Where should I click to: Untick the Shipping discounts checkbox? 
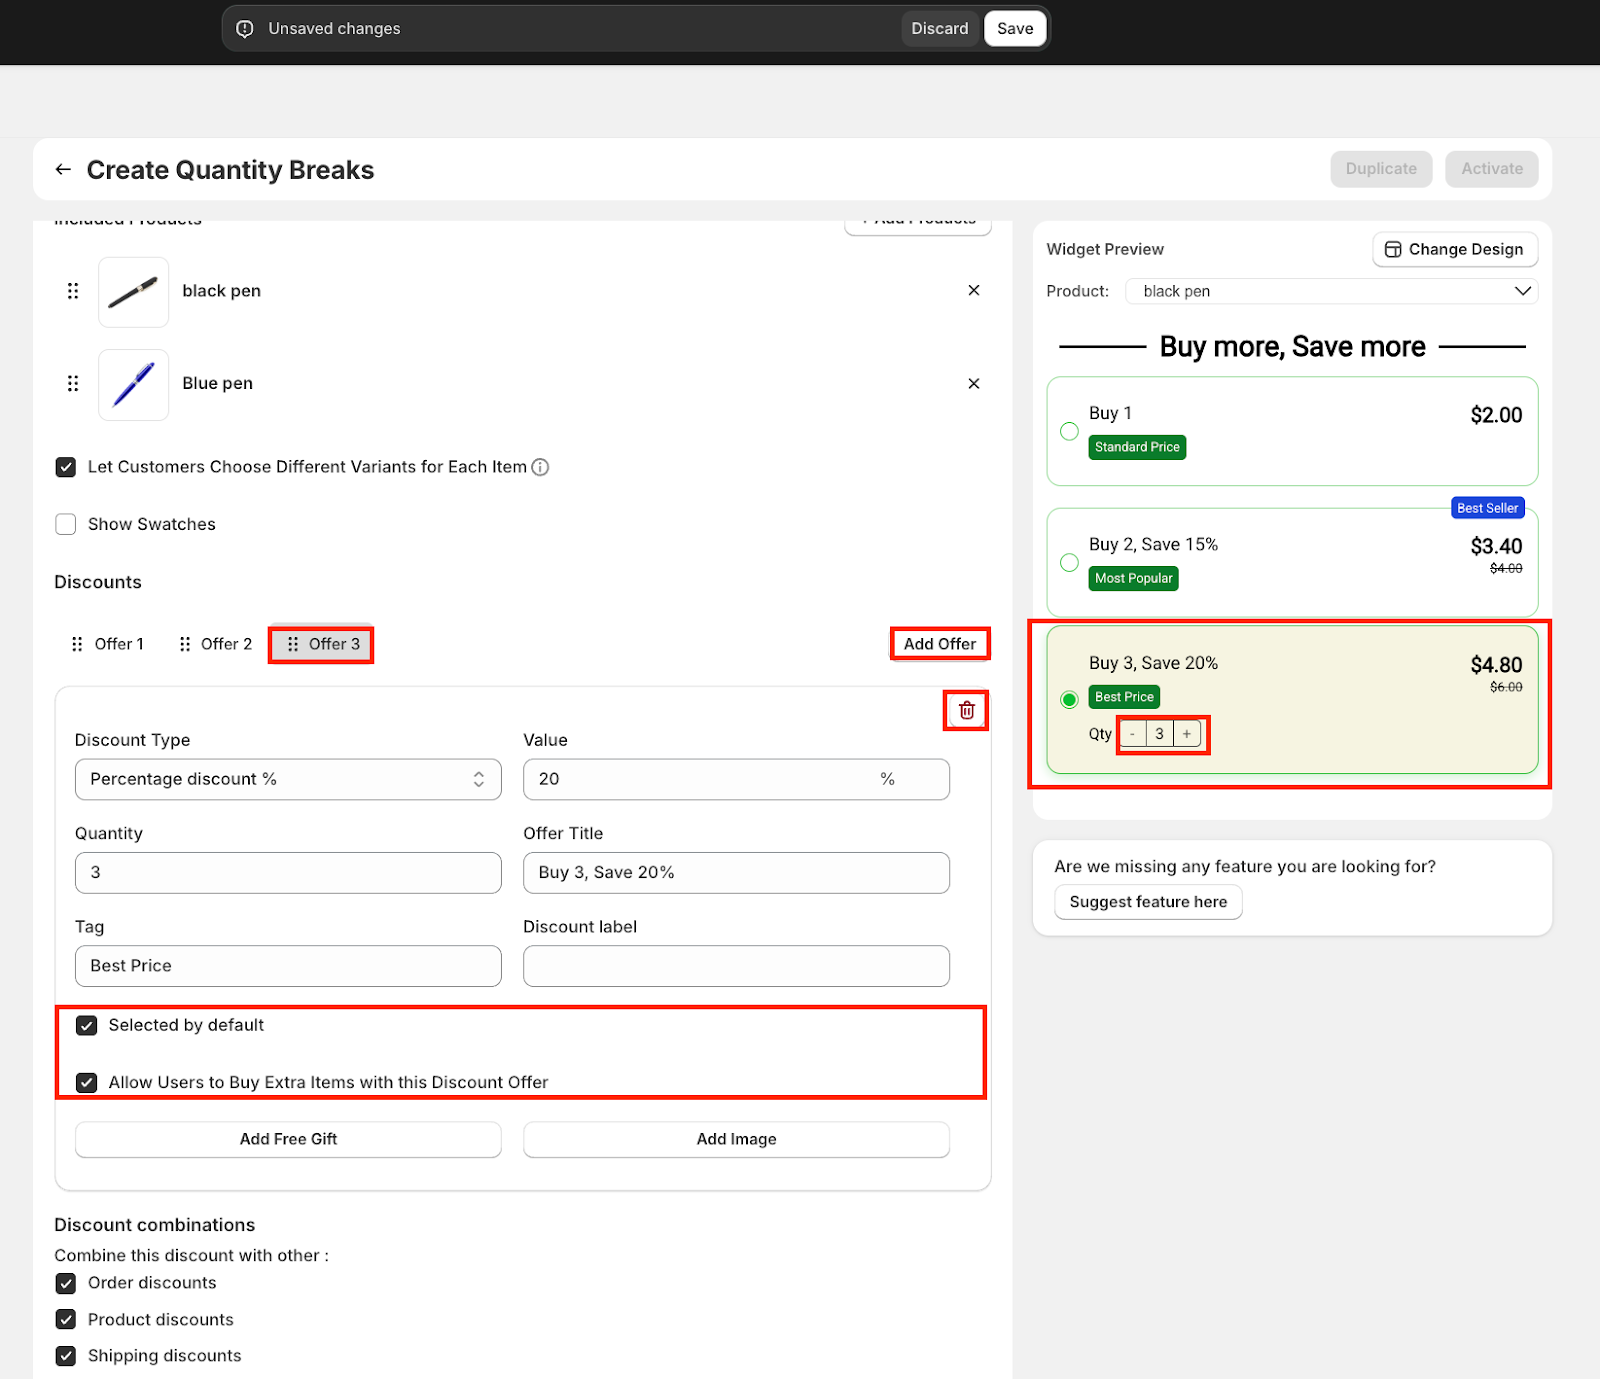click(66, 1356)
